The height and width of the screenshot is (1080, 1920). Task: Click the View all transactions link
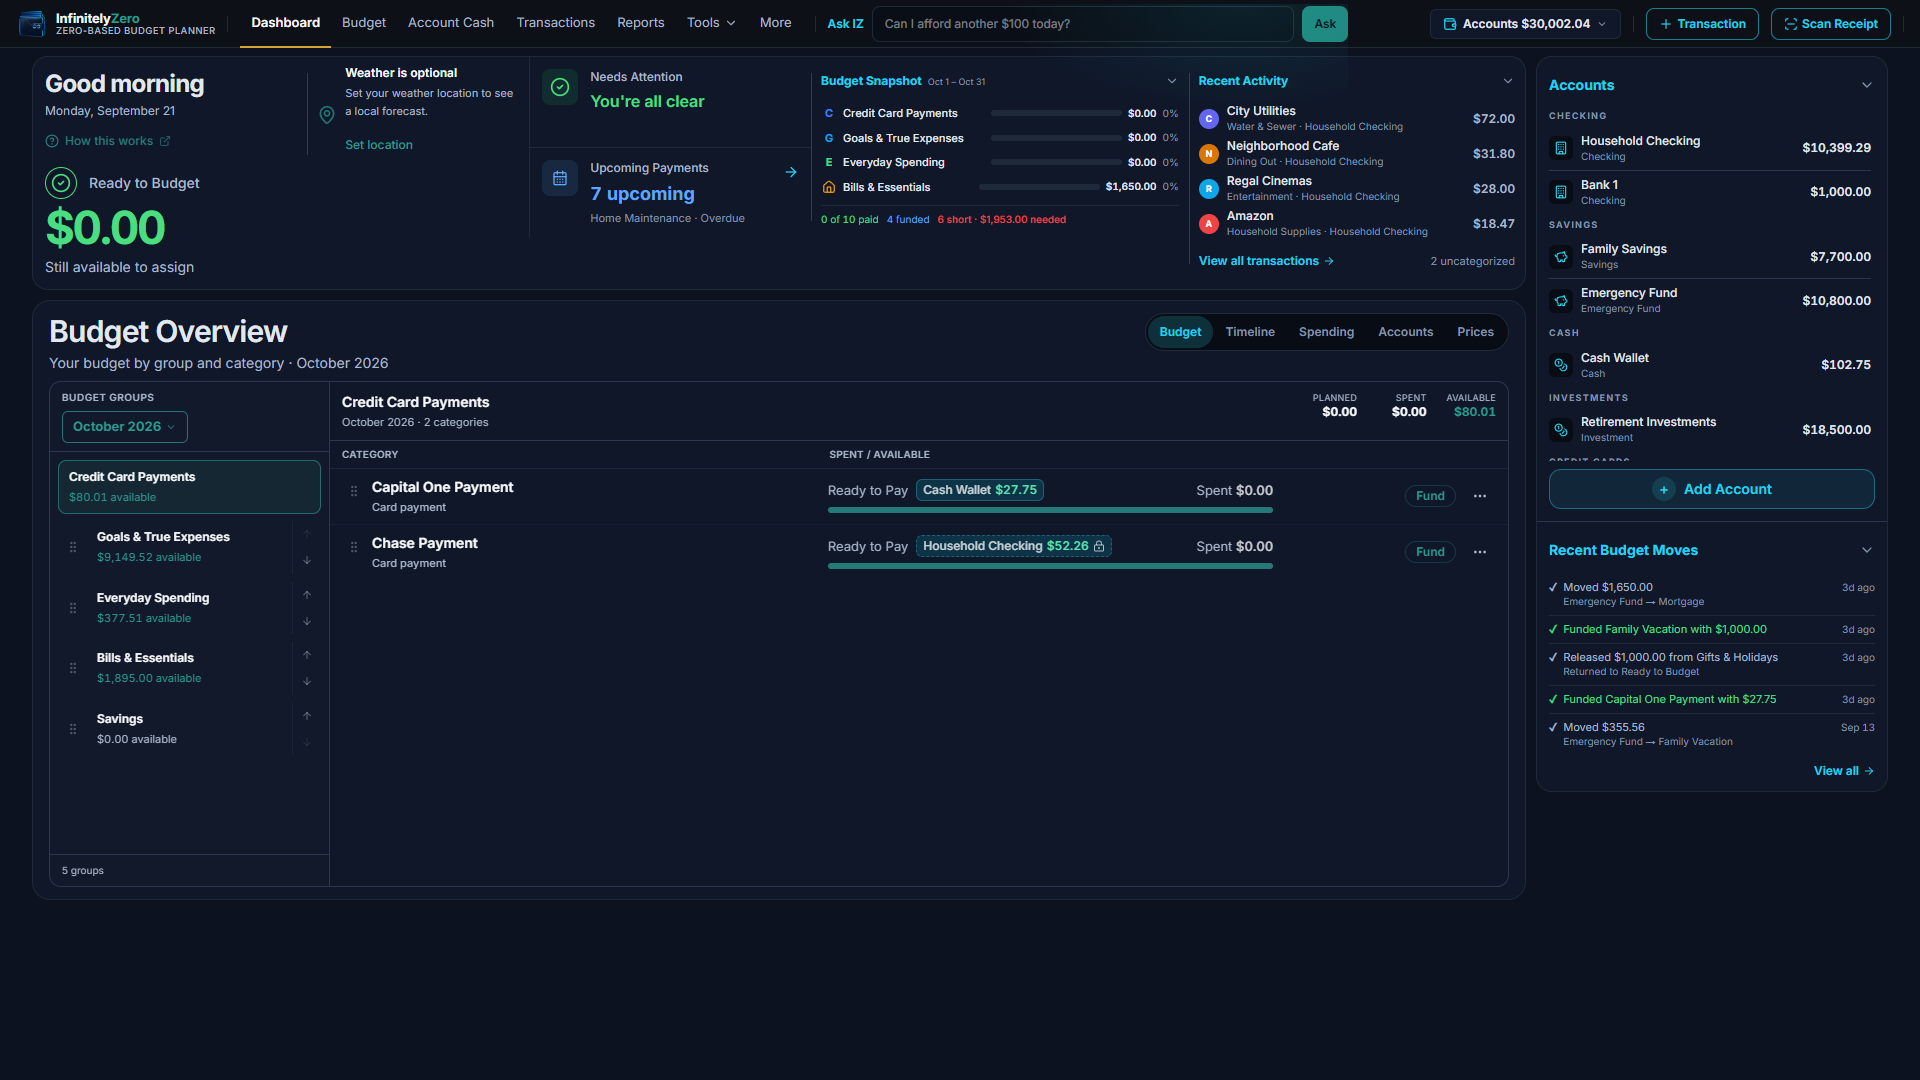pos(1266,261)
